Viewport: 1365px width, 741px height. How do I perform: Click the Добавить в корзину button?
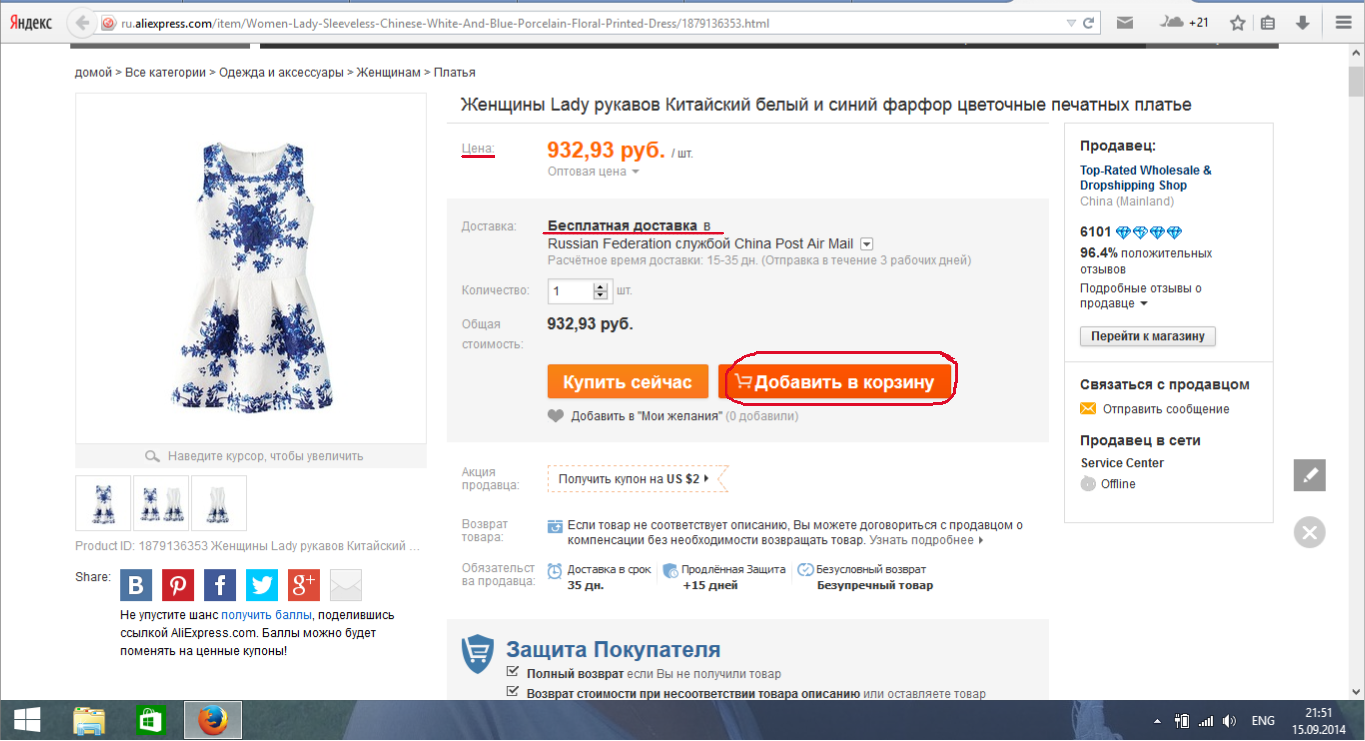click(x=842, y=382)
